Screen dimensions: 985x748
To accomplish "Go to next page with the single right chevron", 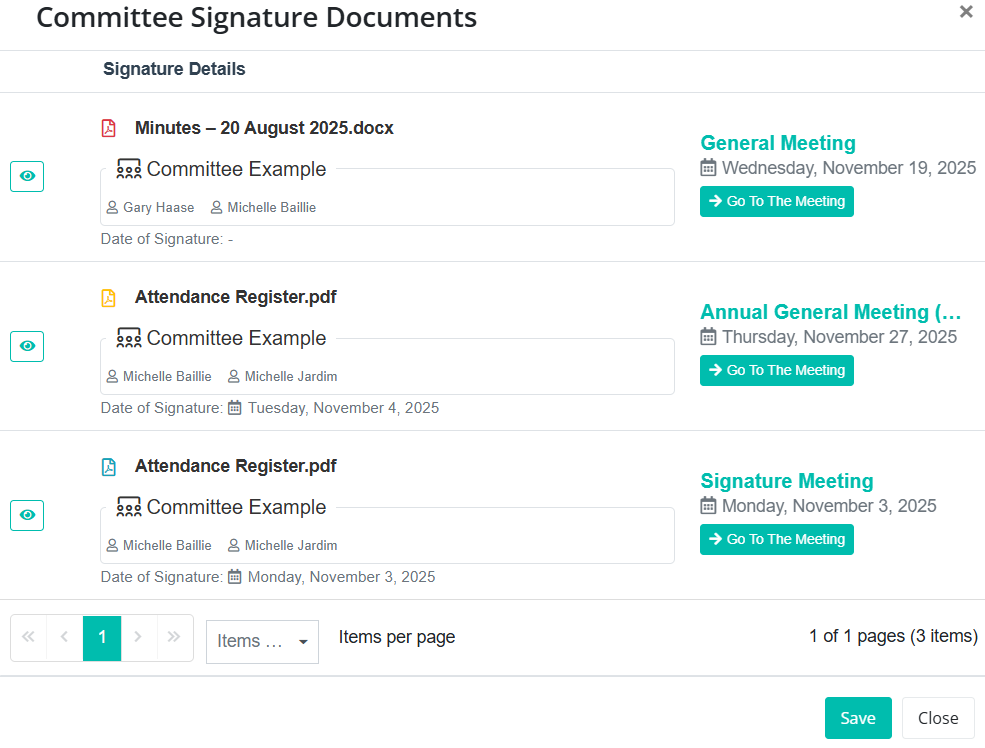I will 138,637.
